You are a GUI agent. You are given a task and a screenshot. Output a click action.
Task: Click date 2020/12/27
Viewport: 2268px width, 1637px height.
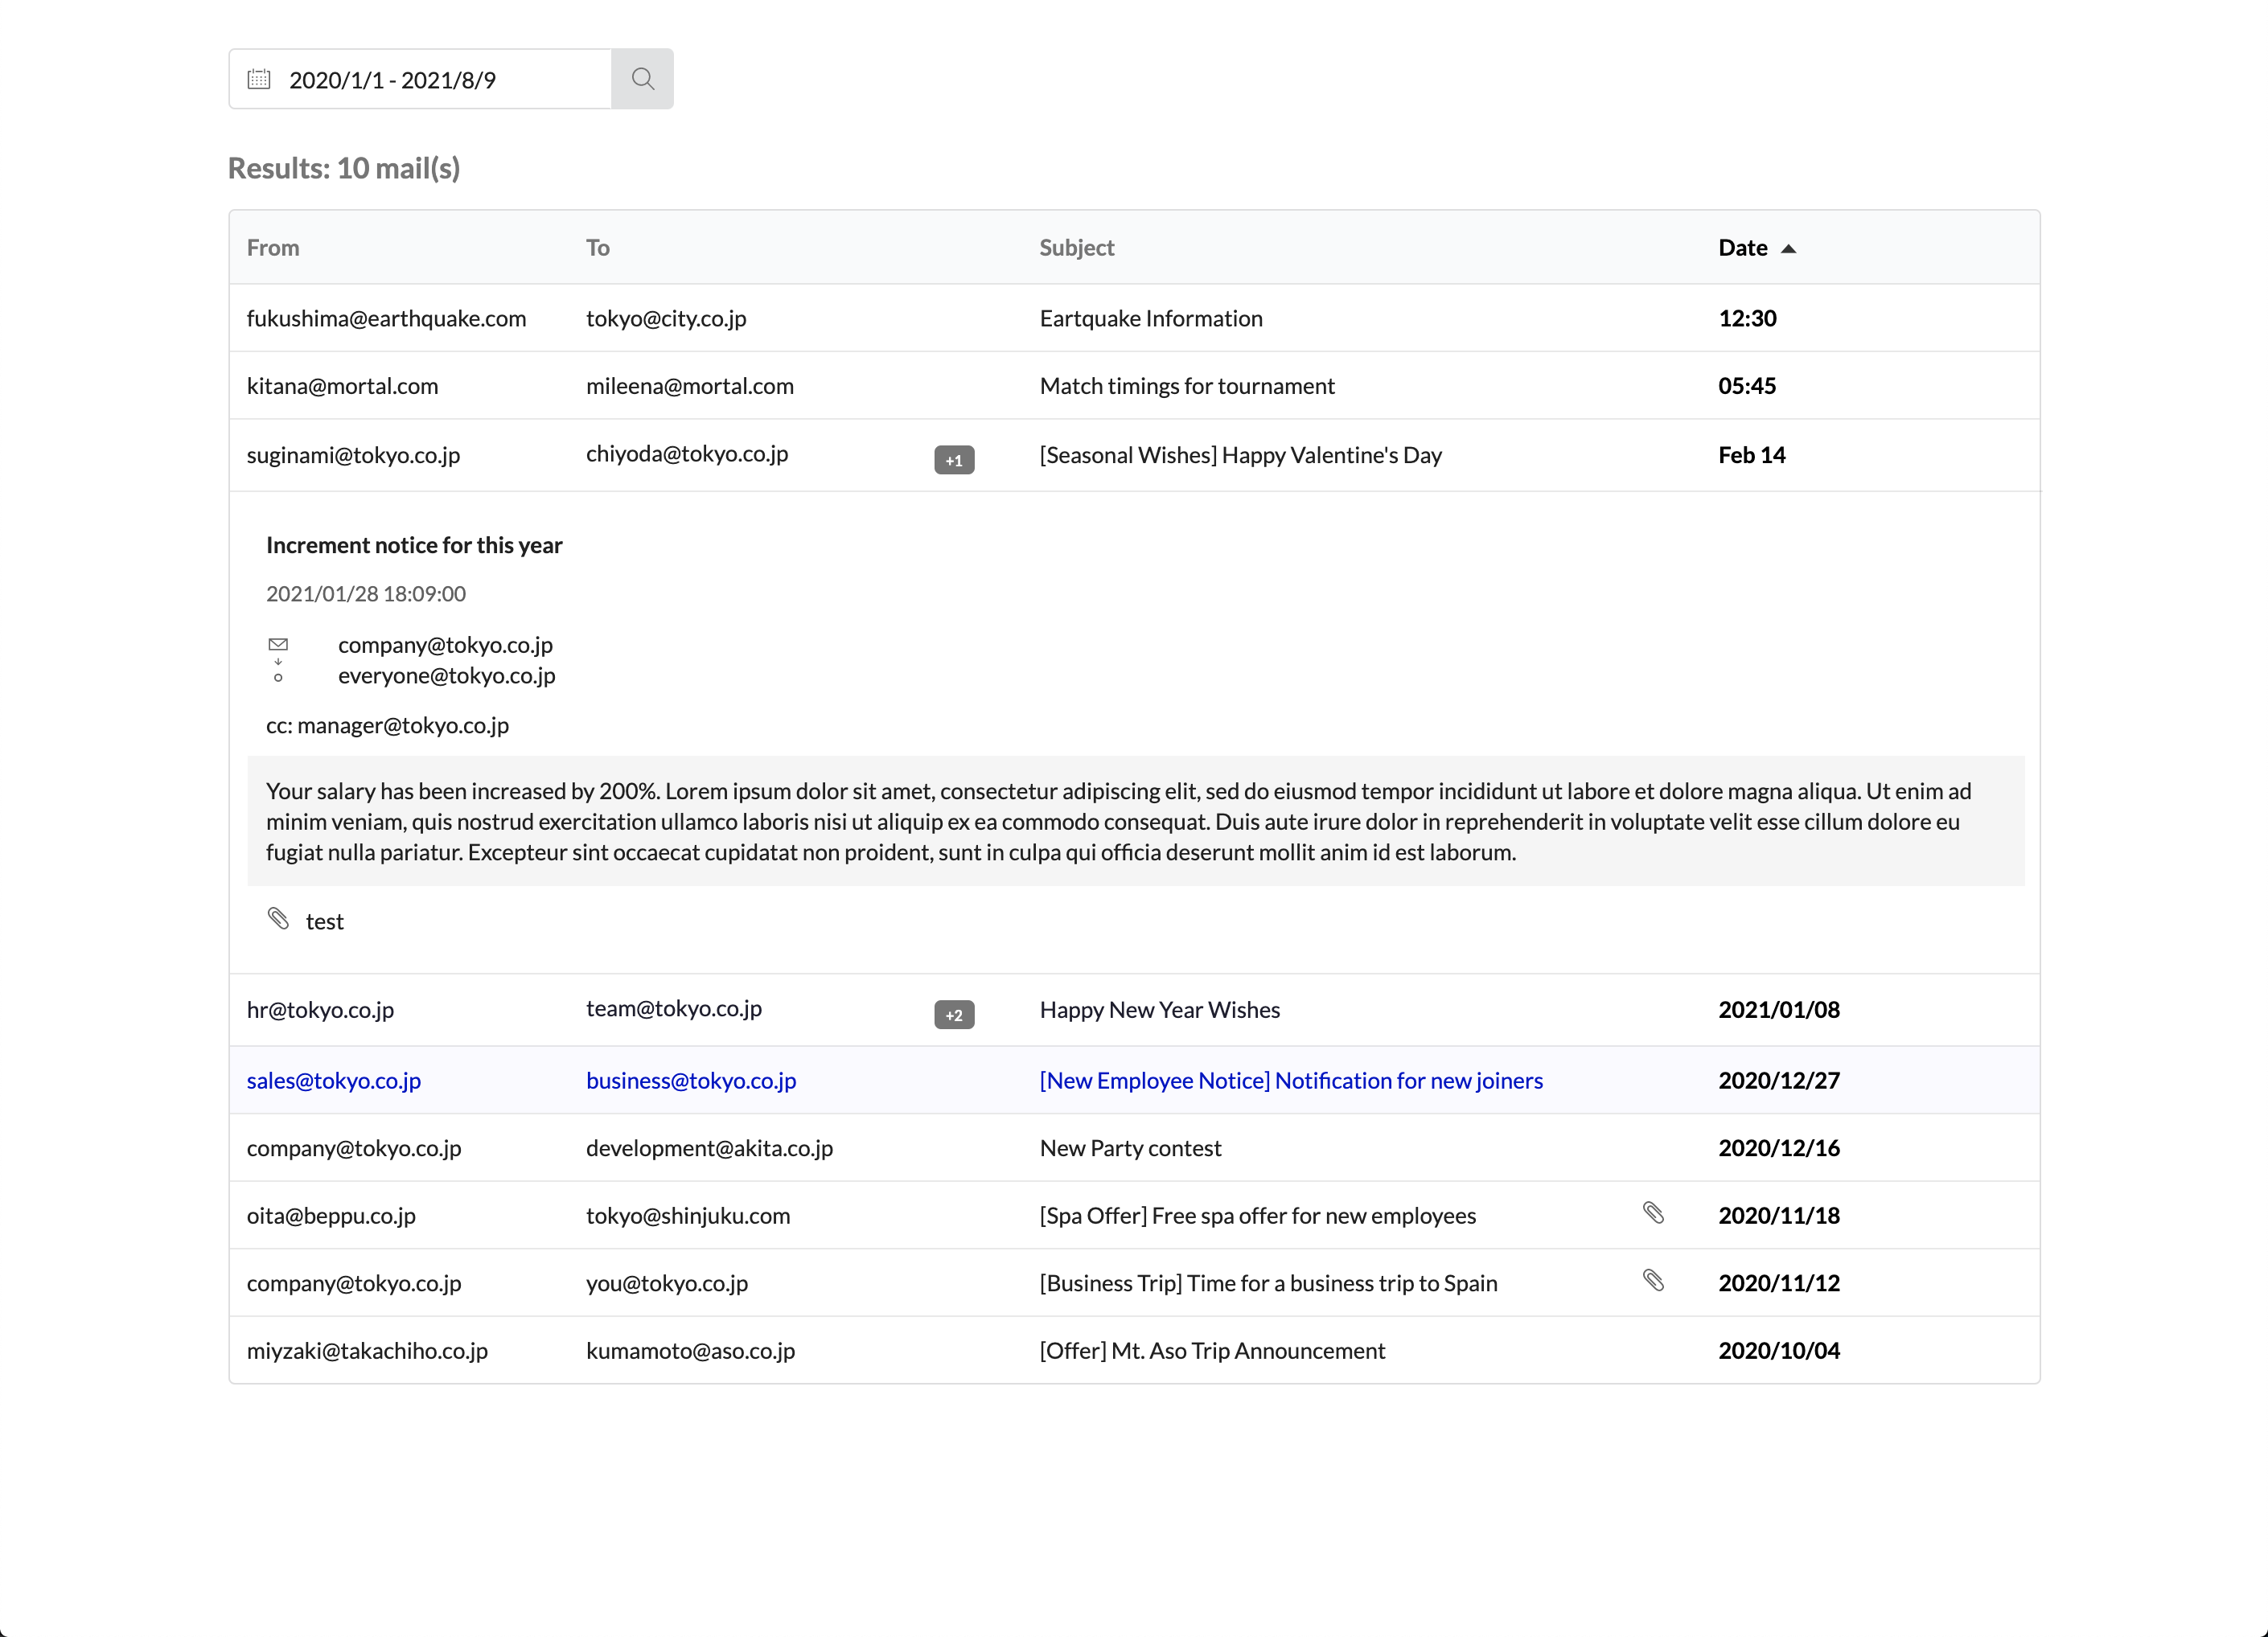(1779, 1081)
